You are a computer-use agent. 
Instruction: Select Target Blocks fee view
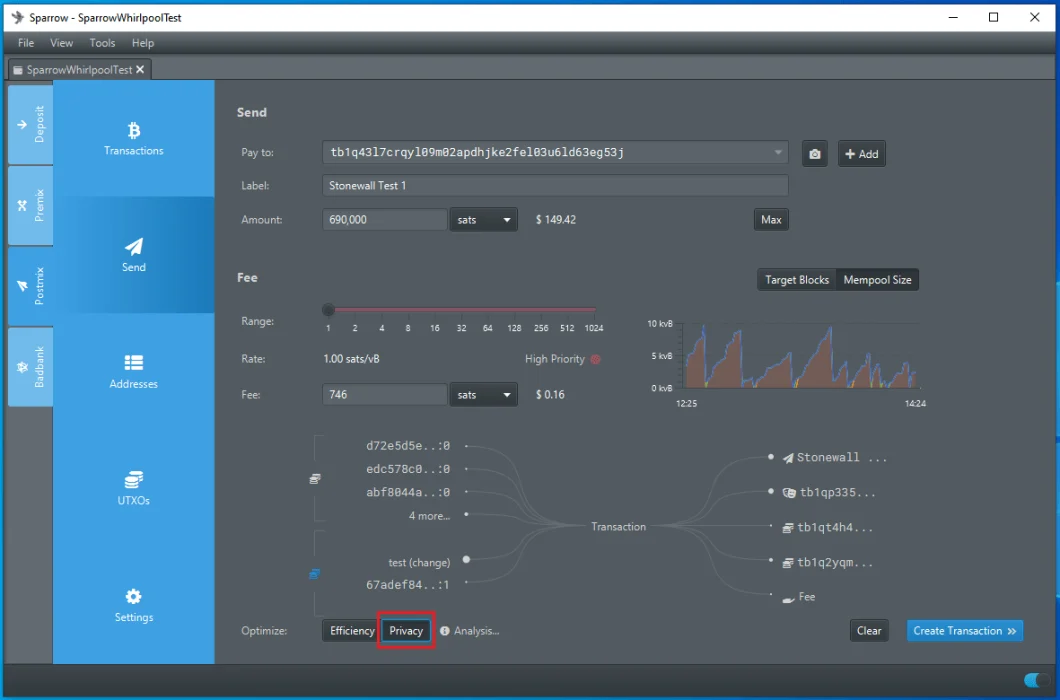(797, 280)
